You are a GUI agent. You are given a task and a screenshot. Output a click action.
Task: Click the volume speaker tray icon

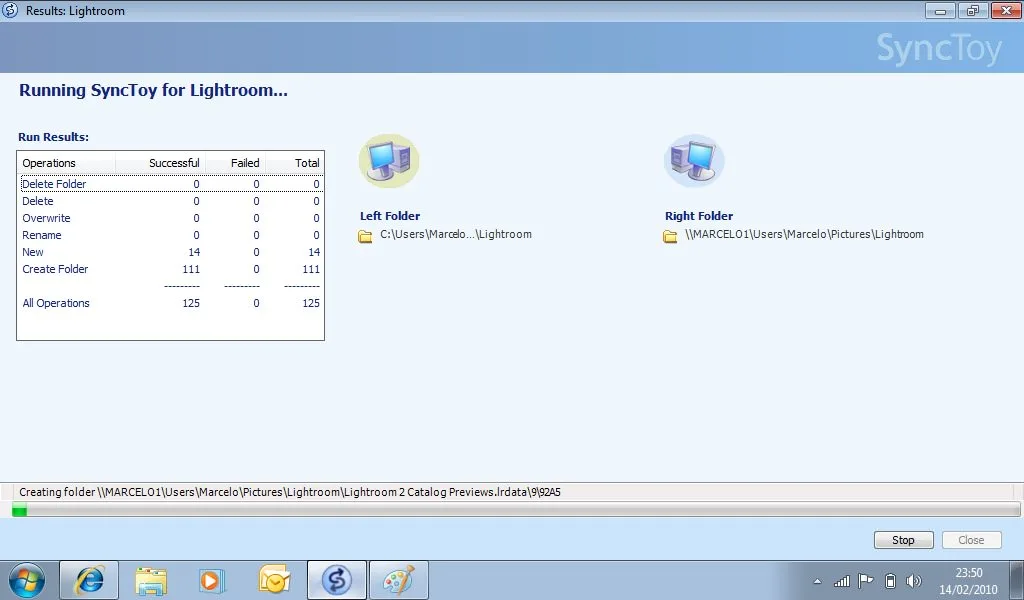click(x=914, y=580)
